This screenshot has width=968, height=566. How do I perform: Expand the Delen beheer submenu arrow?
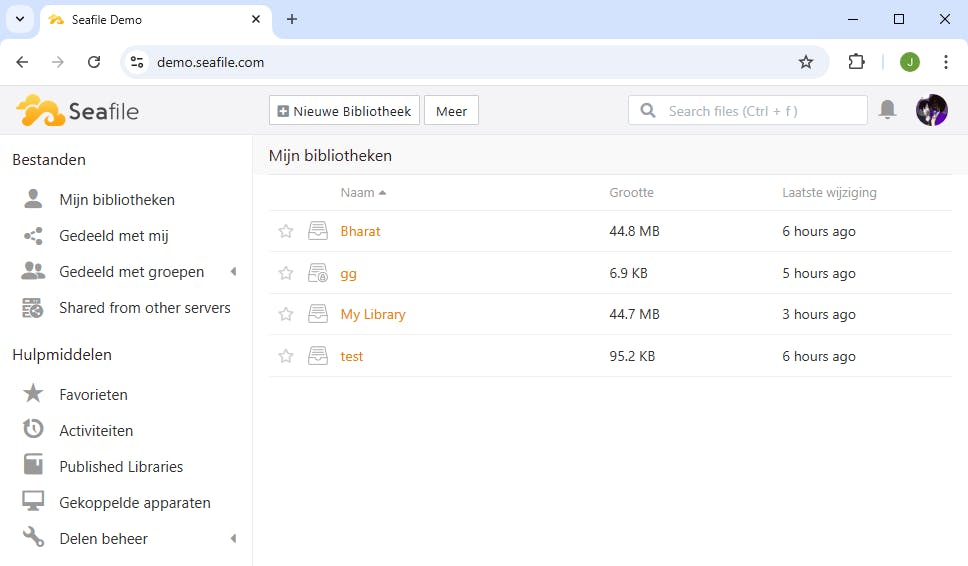pos(233,539)
